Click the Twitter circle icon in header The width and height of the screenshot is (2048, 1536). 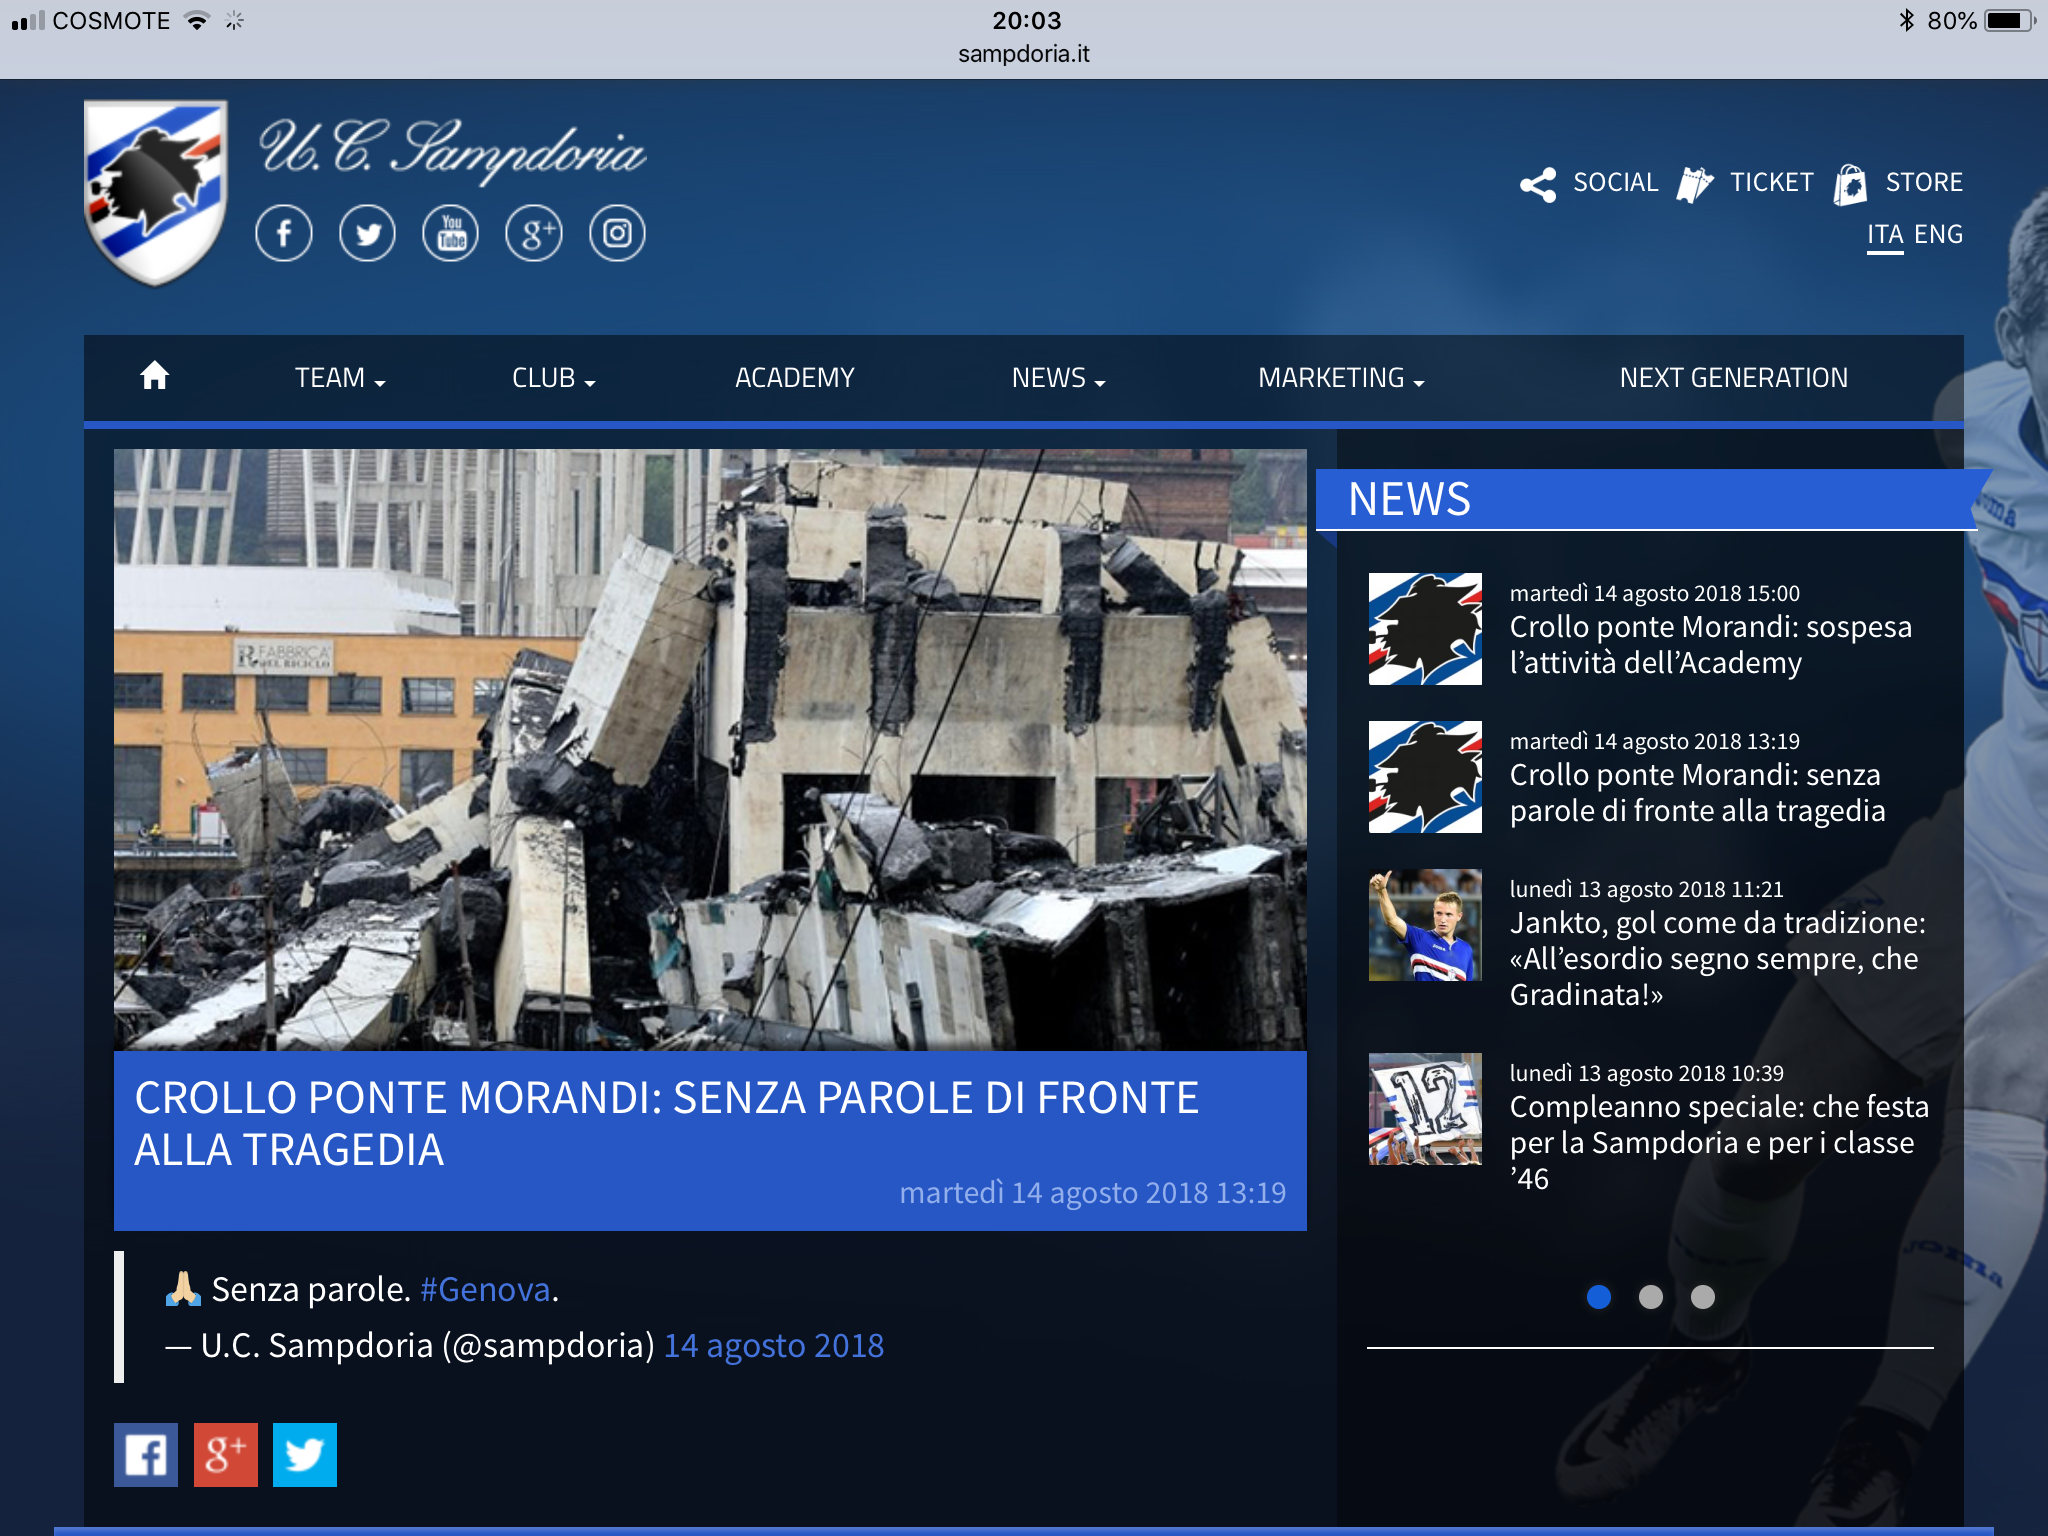coord(367,234)
